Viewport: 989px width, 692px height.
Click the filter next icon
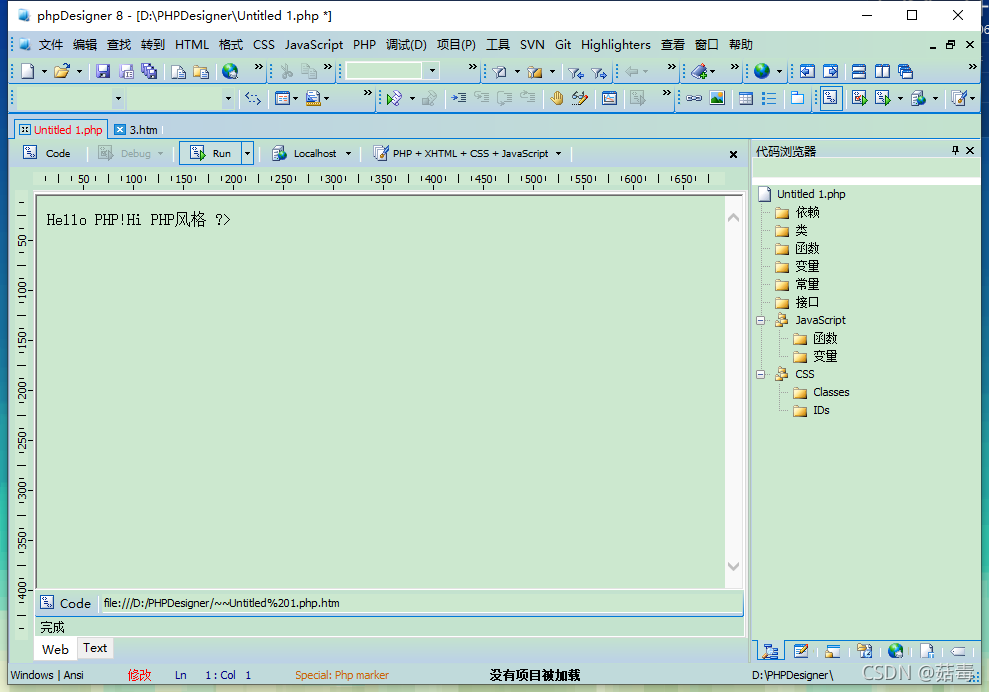point(599,73)
